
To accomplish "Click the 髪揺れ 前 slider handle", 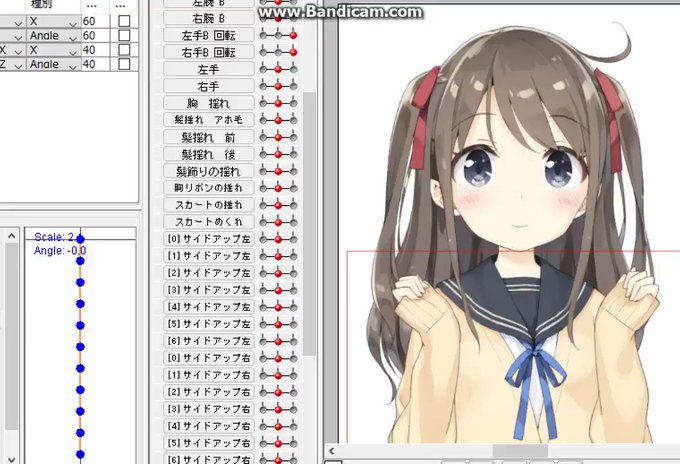I will [x=278, y=137].
